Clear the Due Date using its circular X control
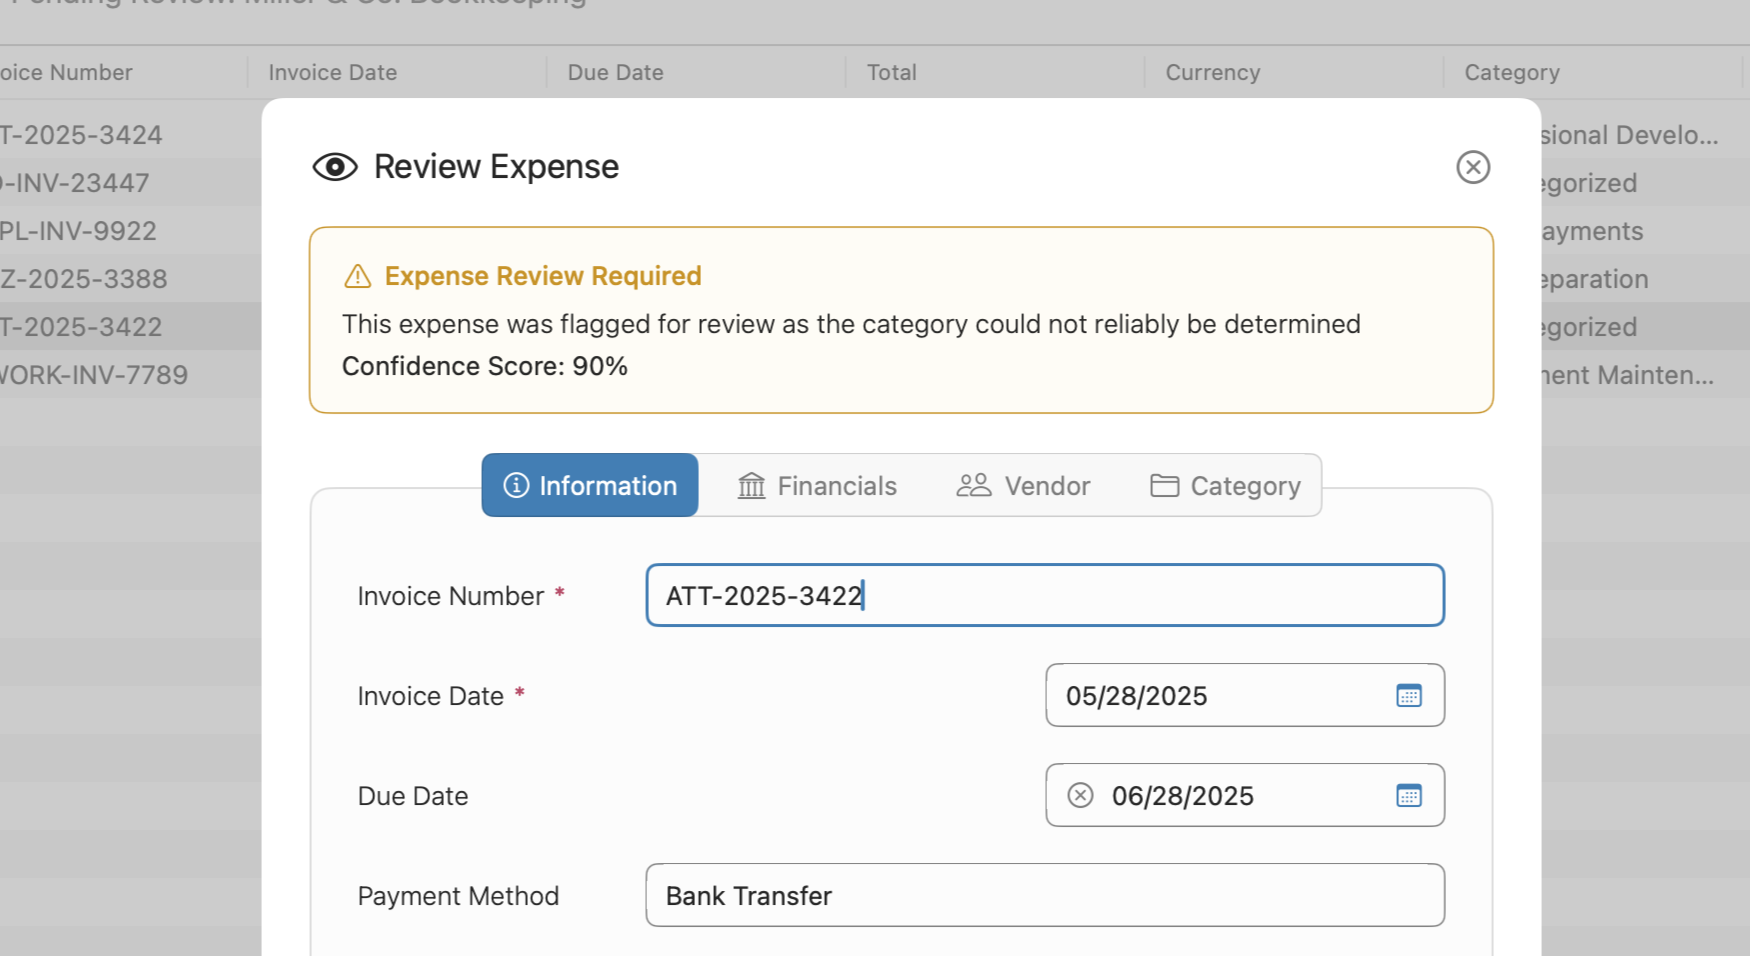The width and height of the screenshot is (1750, 956). (x=1079, y=796)
